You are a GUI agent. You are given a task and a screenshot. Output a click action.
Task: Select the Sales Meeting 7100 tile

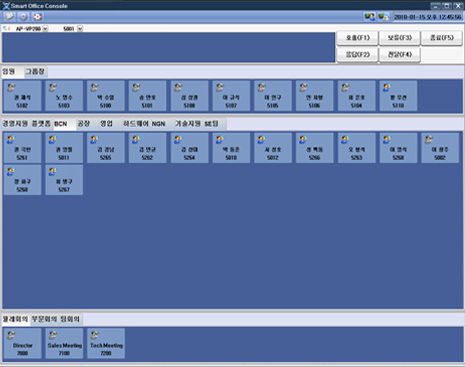[x=64, y=343]
